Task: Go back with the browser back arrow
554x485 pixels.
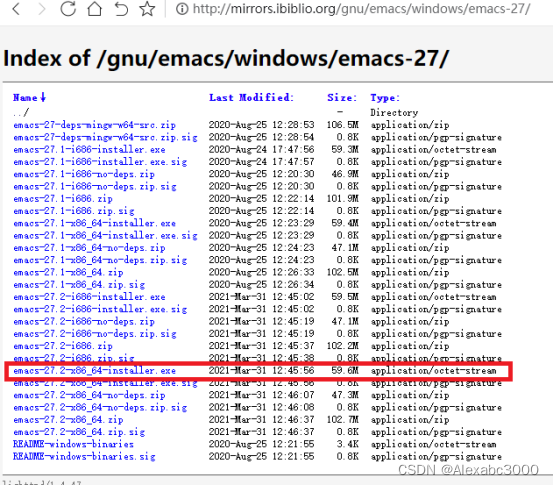Action: pos(16,8)
